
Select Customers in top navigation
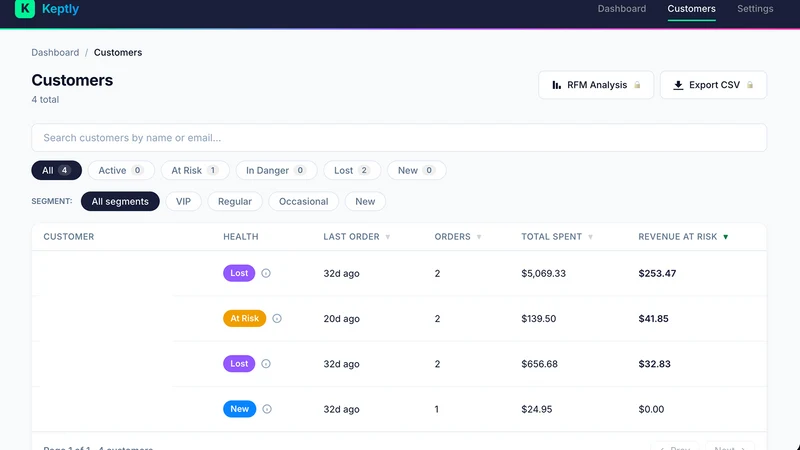[x=691, y=9]
